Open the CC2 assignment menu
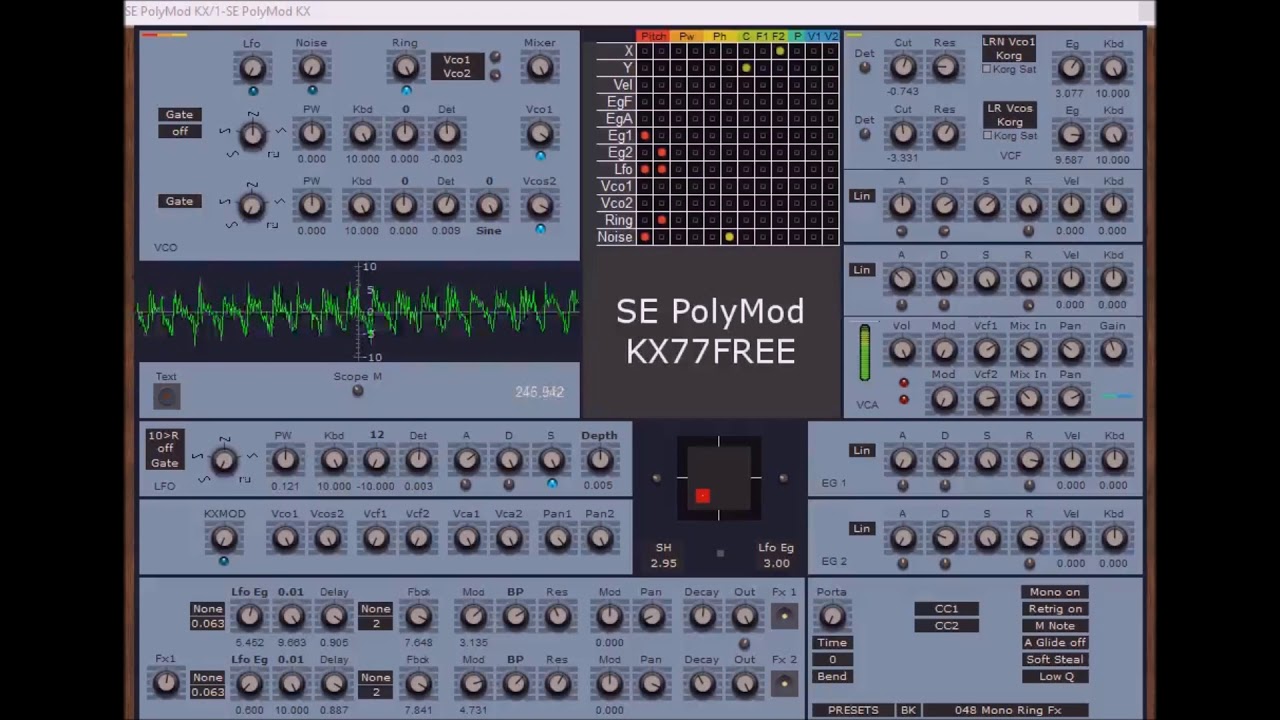This screenshot has width=1280, height=720. [946, 626]
